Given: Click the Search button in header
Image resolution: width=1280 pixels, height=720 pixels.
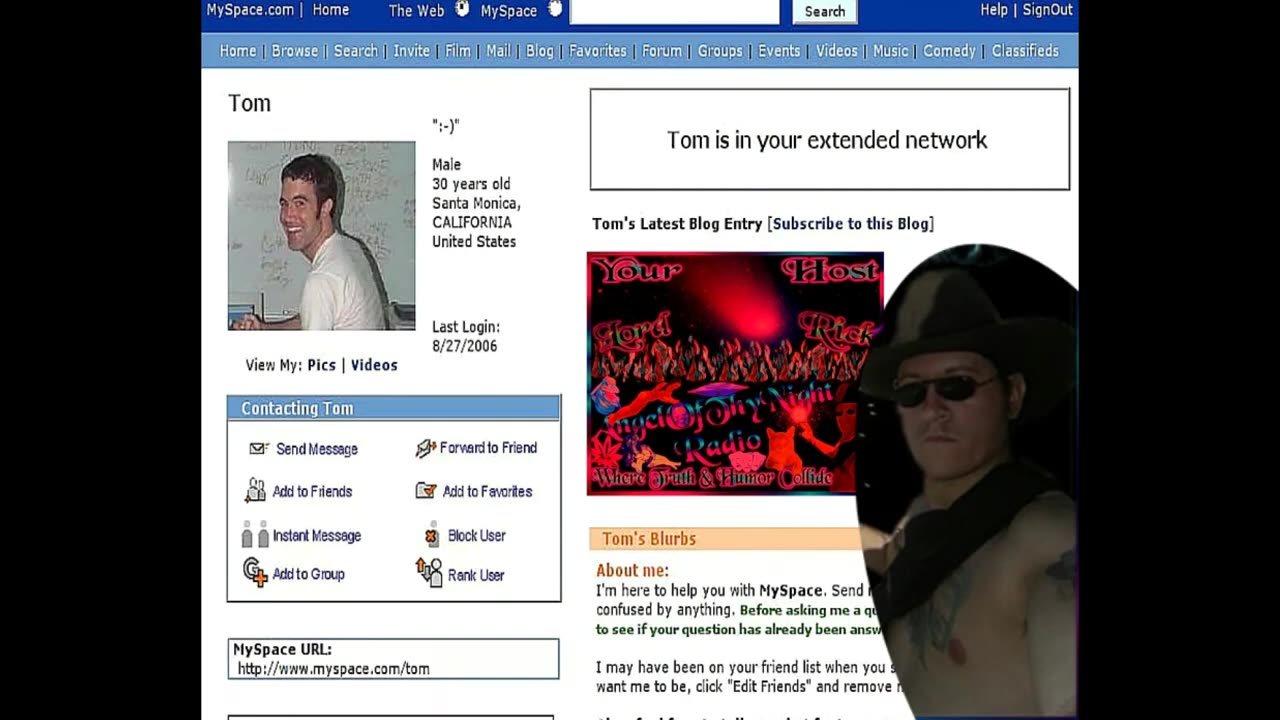Looking at the screenshot, I should (x=825, y=11).
